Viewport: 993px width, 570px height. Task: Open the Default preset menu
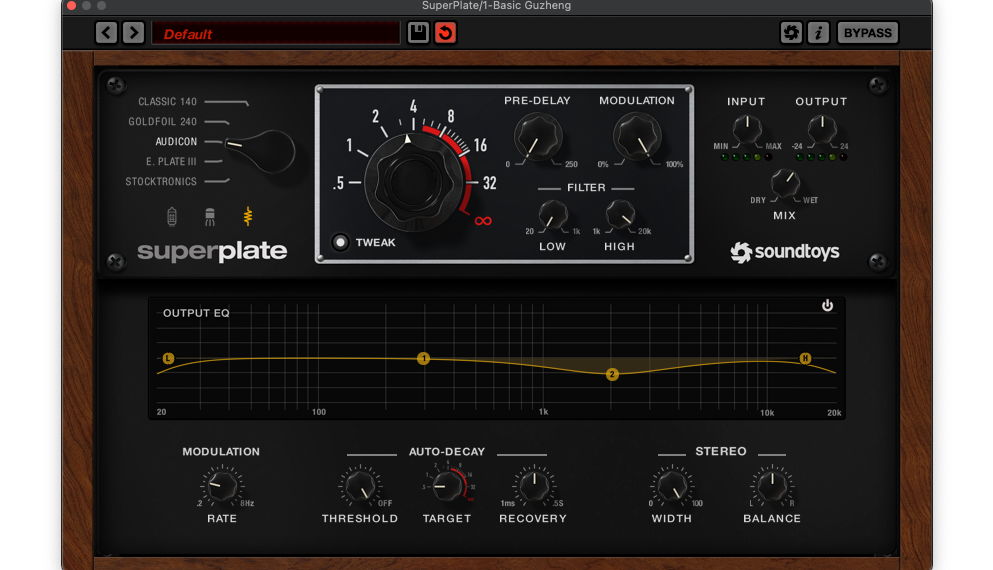pos(275,34)
